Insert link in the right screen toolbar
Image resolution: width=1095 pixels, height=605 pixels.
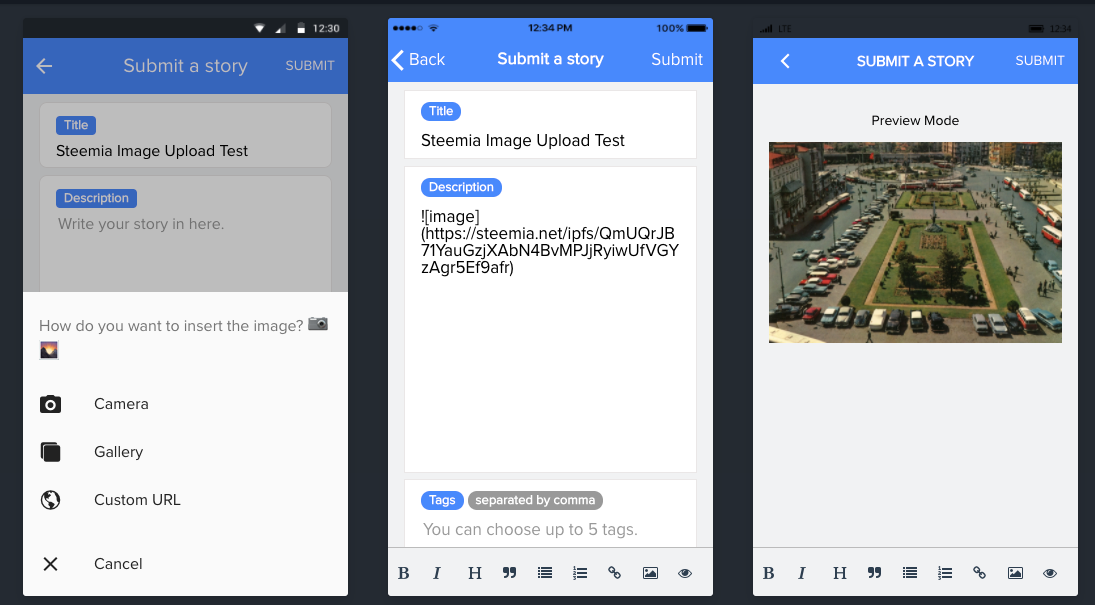pyautogui.click(x=980, y=573)
